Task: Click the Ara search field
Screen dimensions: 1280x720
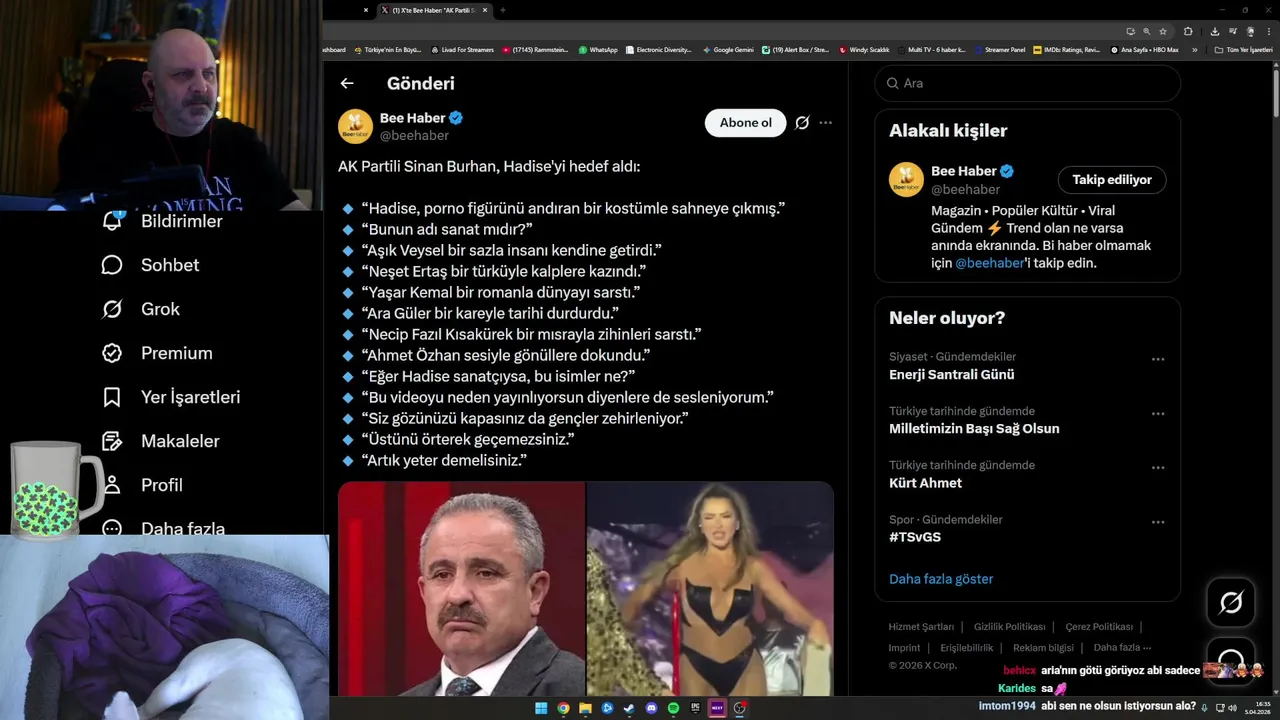Action: click(1028, 83)
